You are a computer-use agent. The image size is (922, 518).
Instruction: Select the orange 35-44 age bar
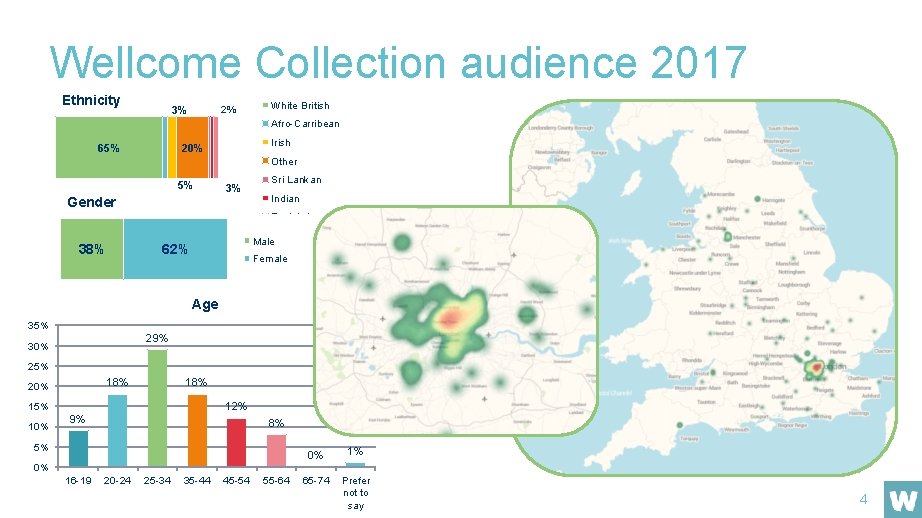click(197, 431)
